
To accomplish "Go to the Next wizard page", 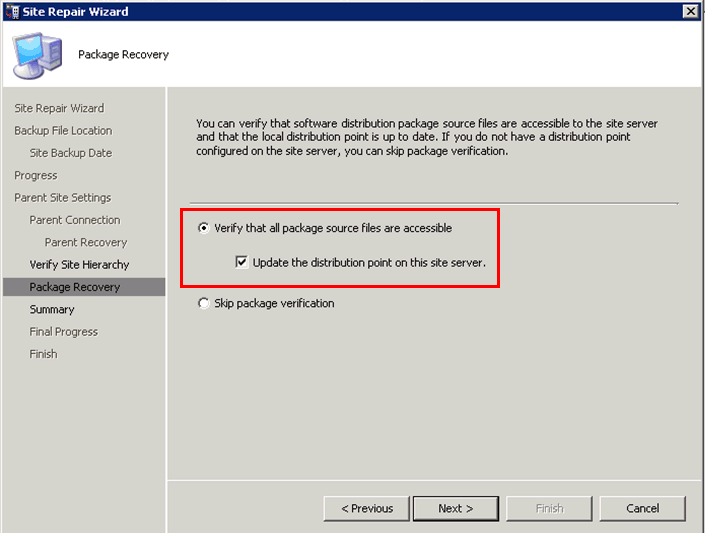I will coord(455,508).
